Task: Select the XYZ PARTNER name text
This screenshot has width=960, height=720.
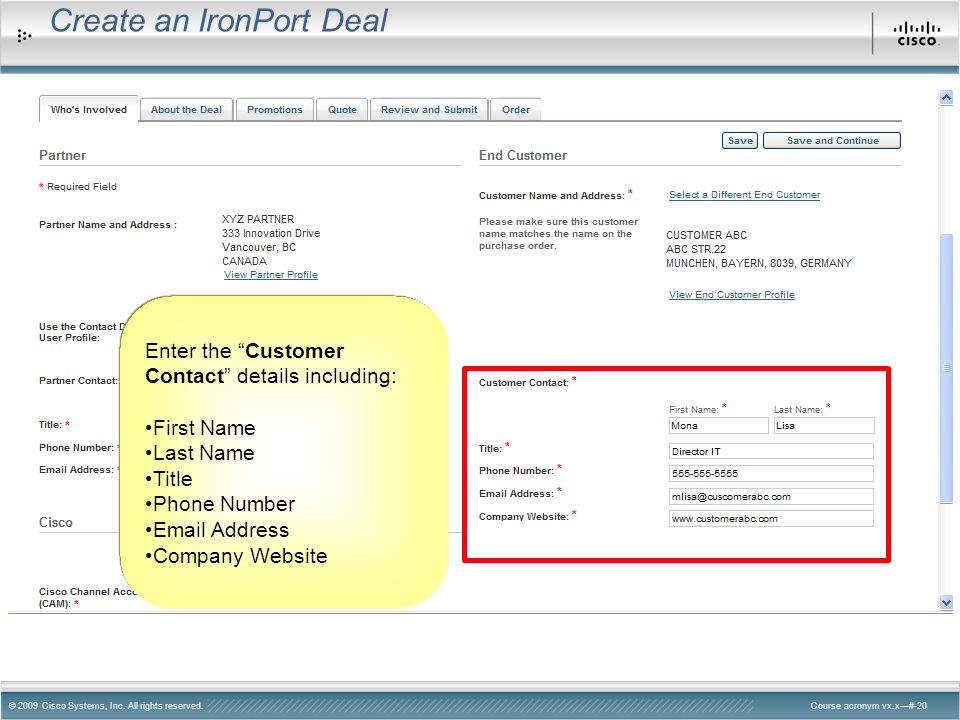Action: pos(258,219)
